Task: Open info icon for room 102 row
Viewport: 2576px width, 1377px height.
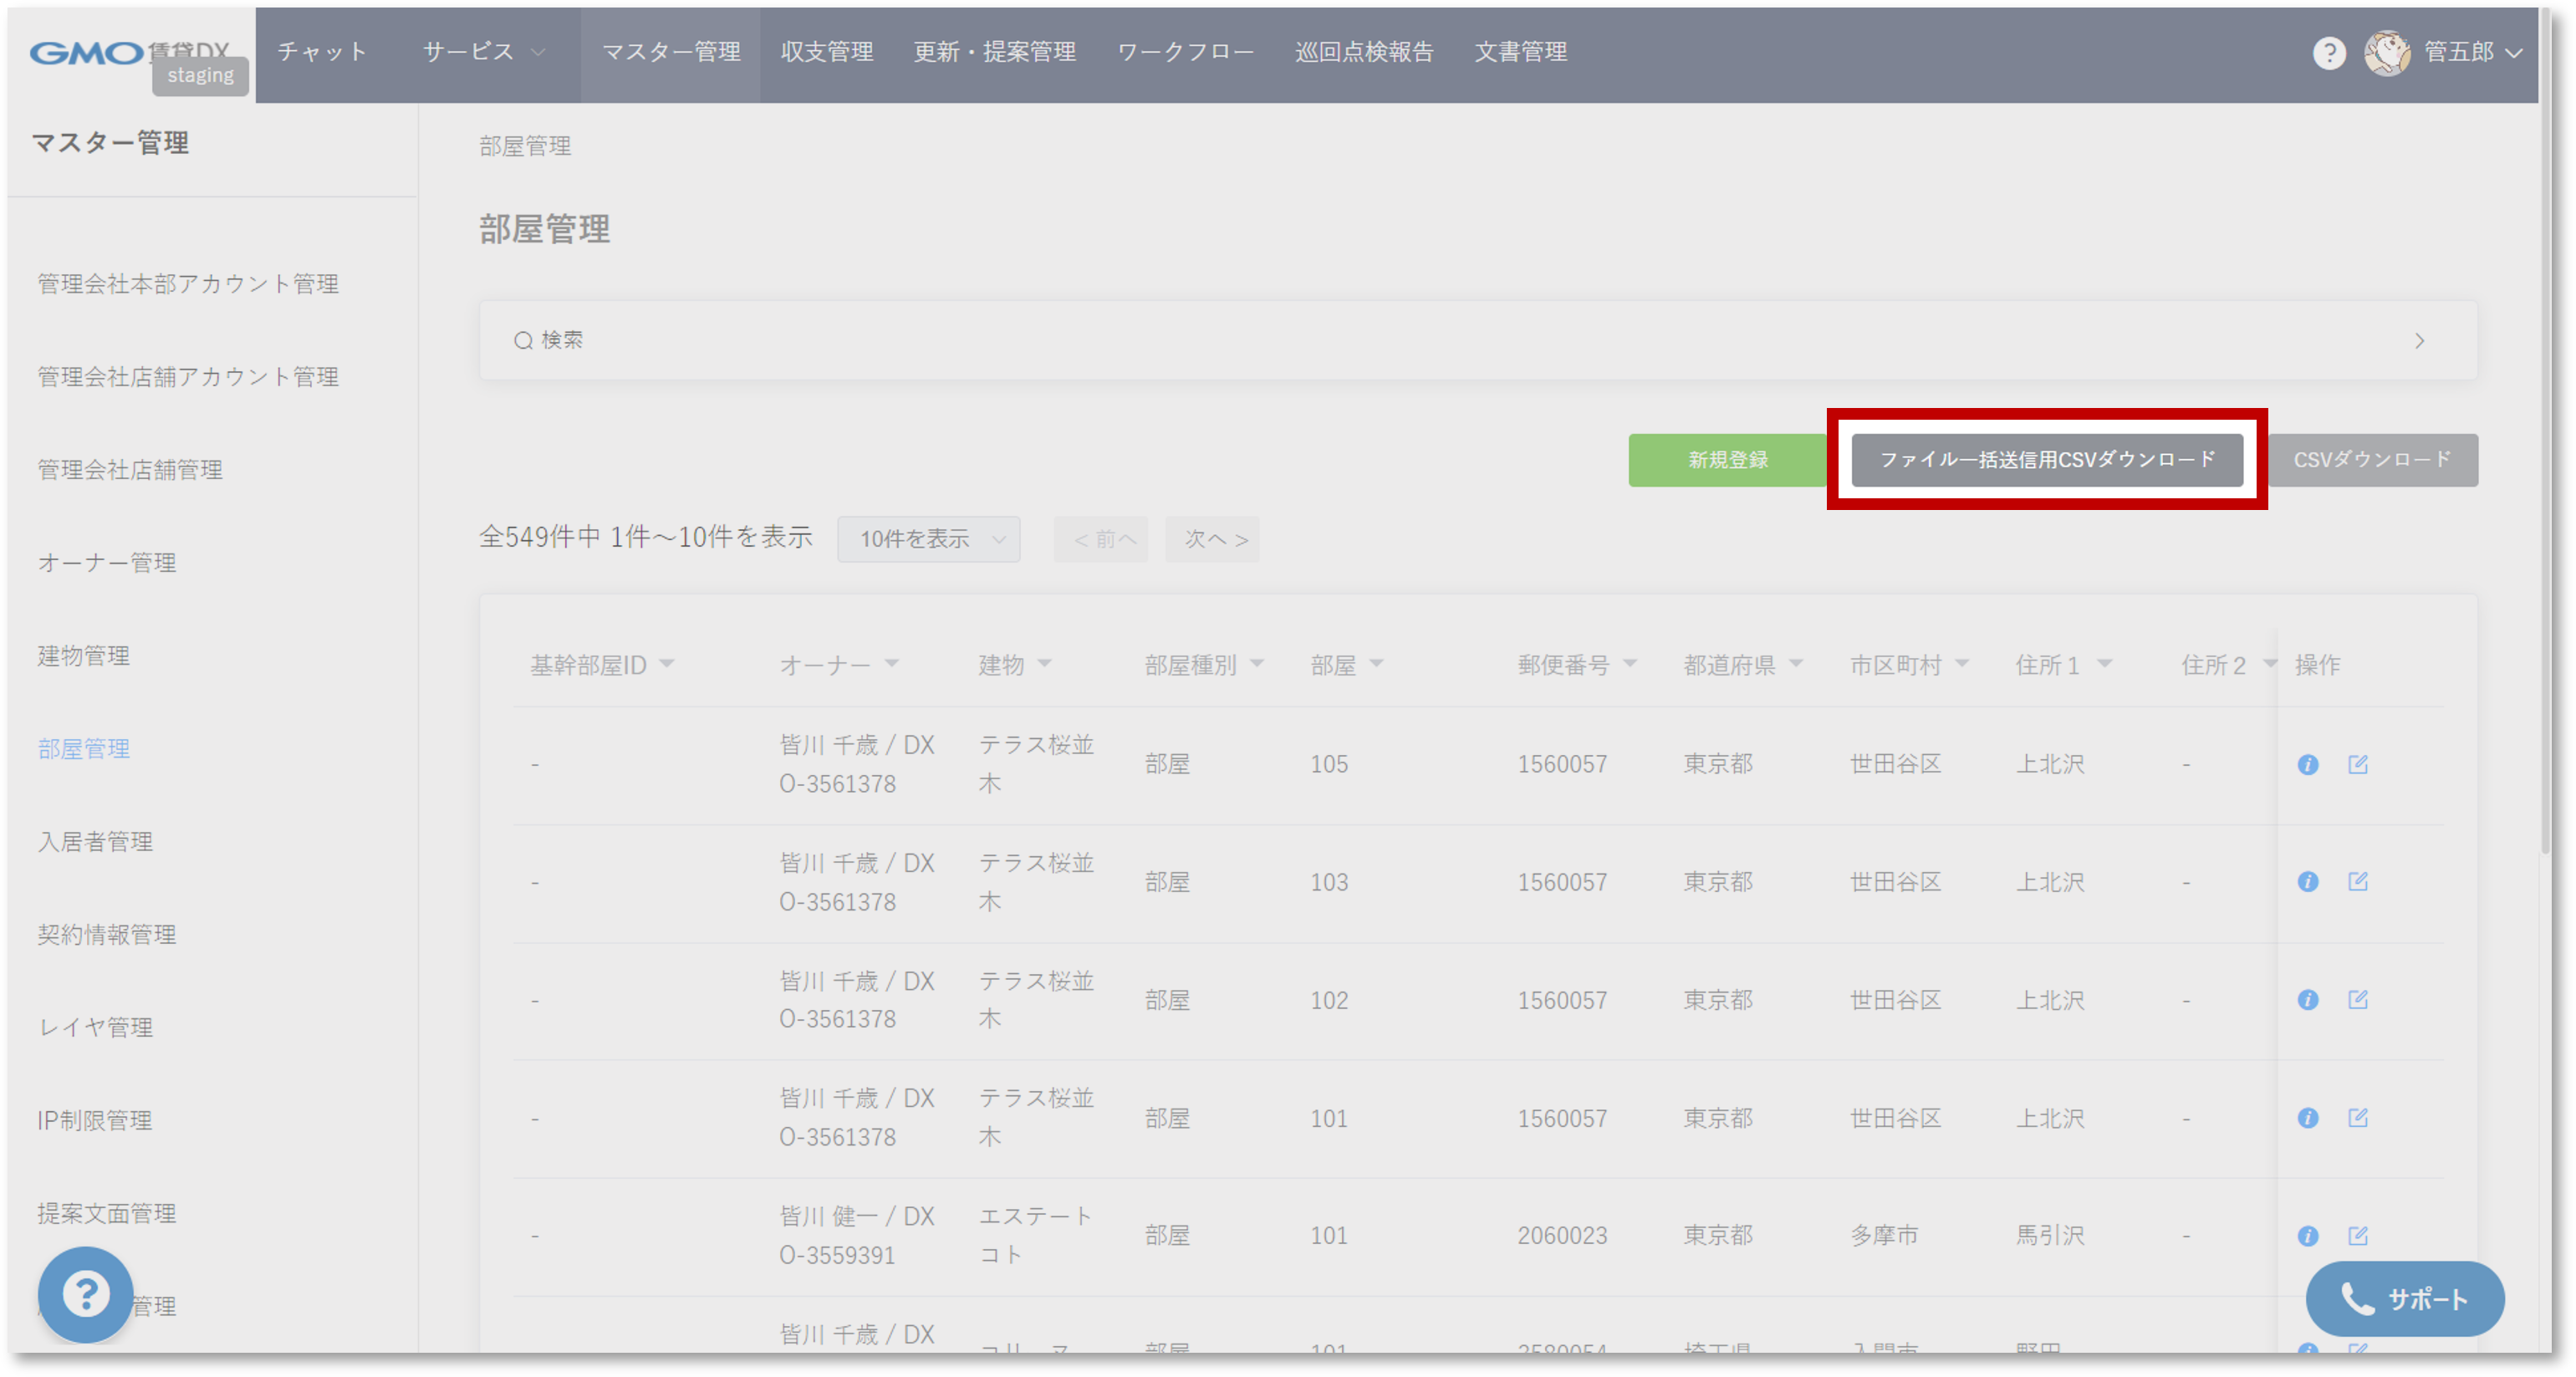Action: click(x=2307, y=1000)
